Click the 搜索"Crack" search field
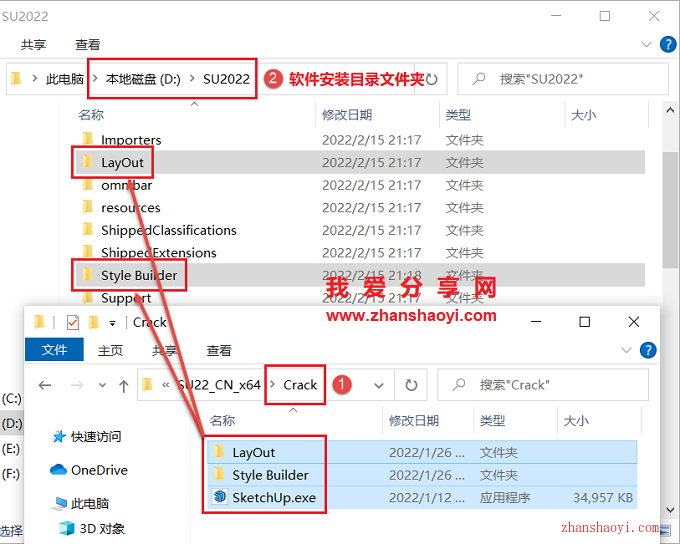Screen dimensions: 680x544 coord(543,385)
